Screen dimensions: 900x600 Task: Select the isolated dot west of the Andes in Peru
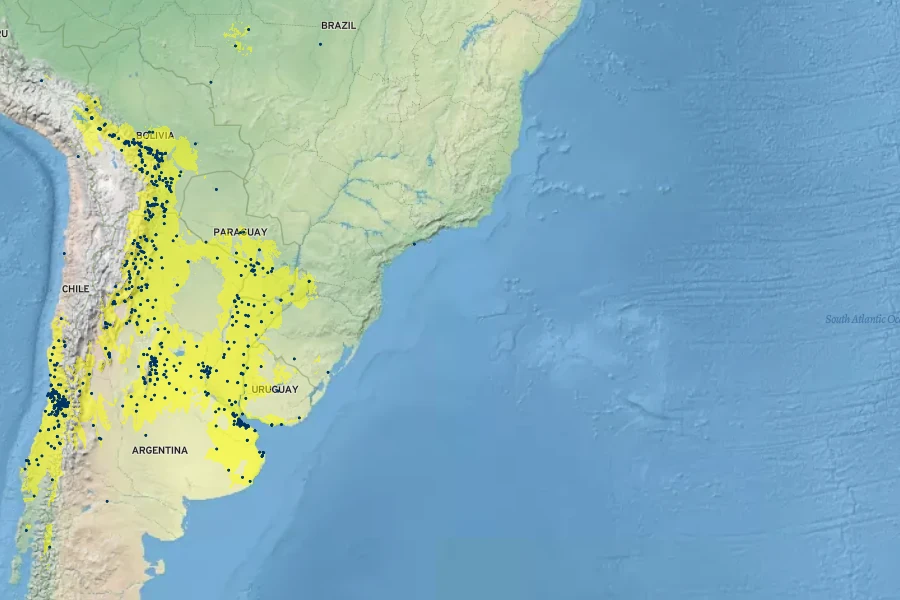(x=41, y=80)
